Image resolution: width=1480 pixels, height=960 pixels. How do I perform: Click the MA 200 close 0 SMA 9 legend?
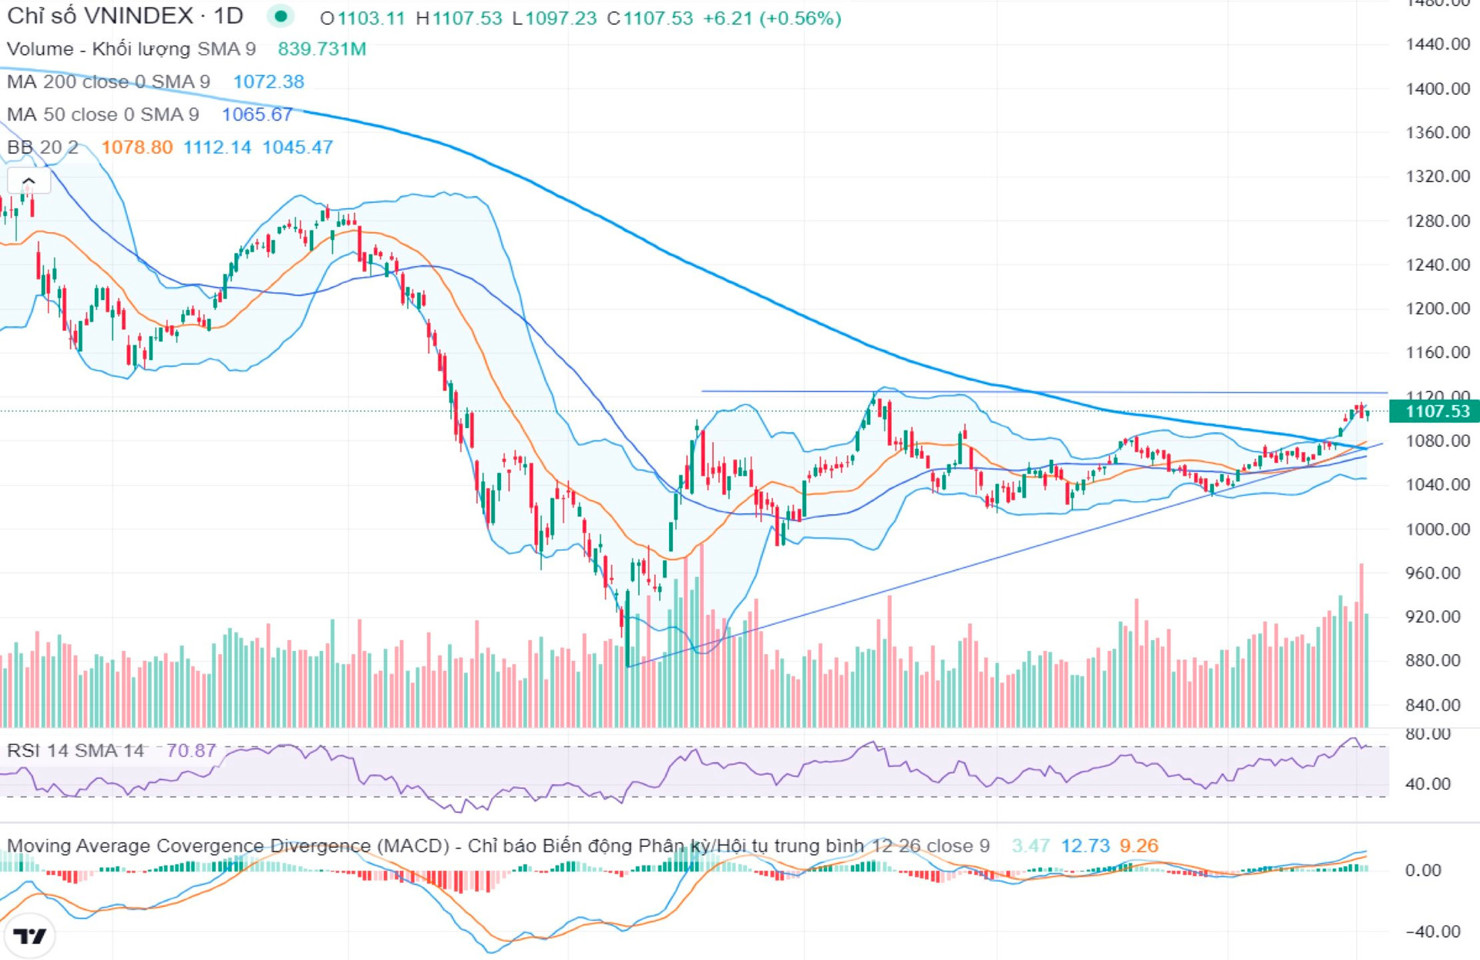[x=108, y=82]
